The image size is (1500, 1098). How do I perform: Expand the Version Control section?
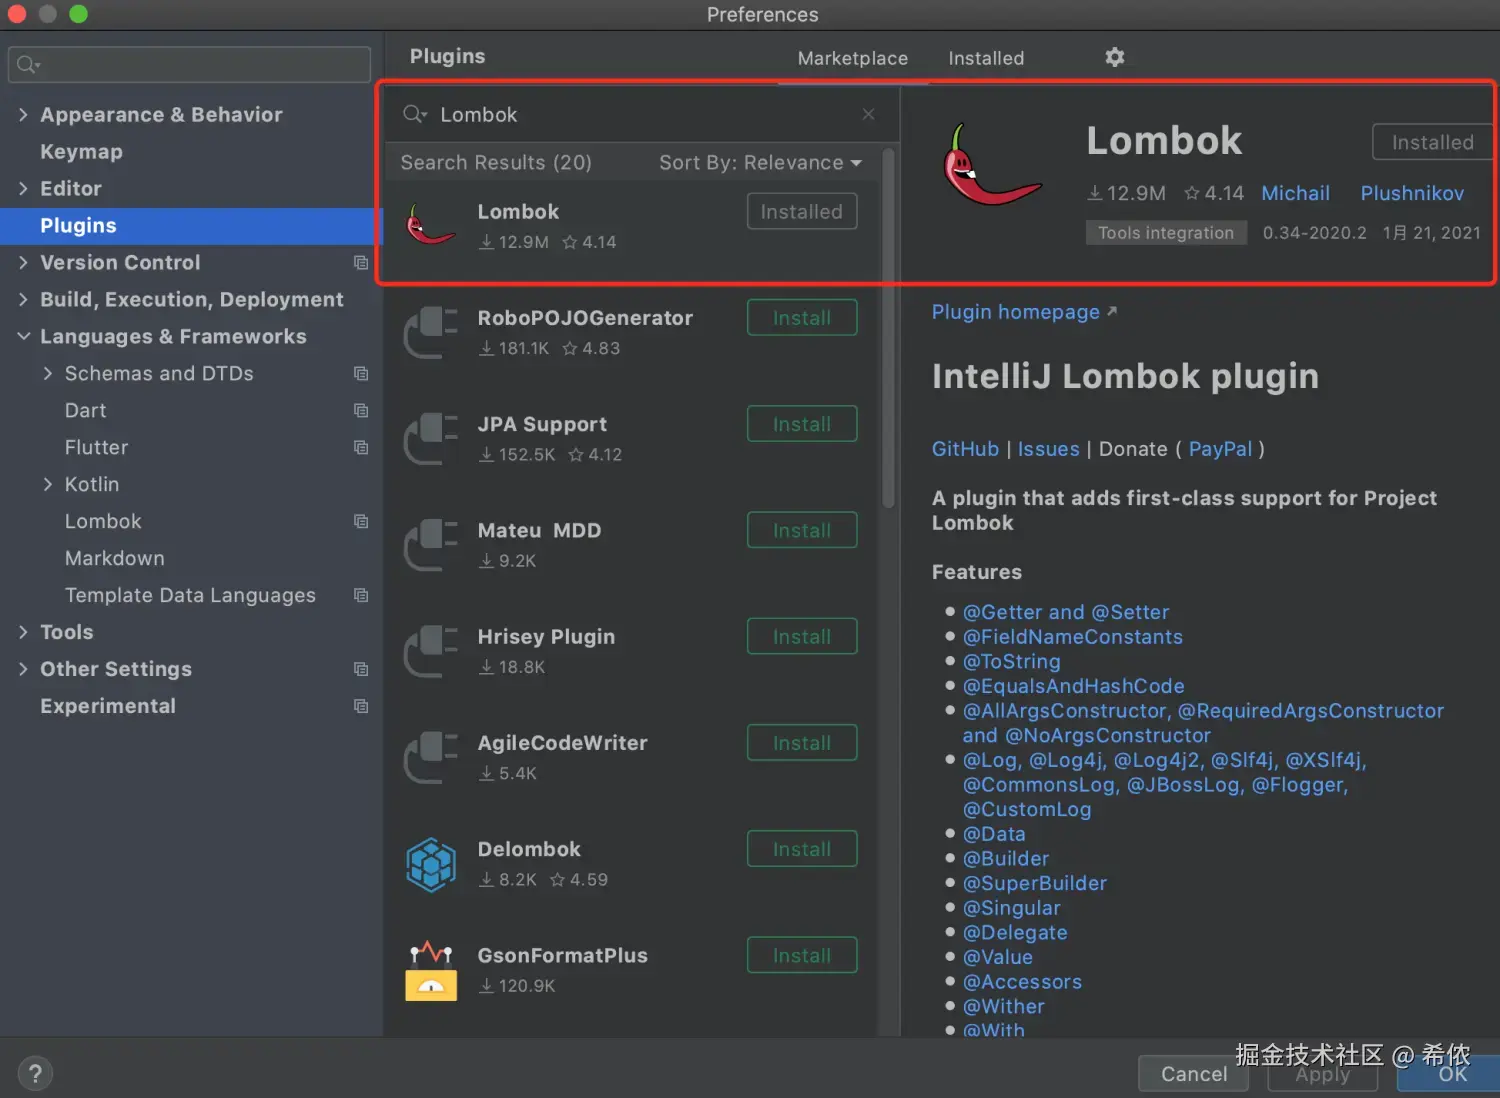pyautogui.click(x=23, y=262)
